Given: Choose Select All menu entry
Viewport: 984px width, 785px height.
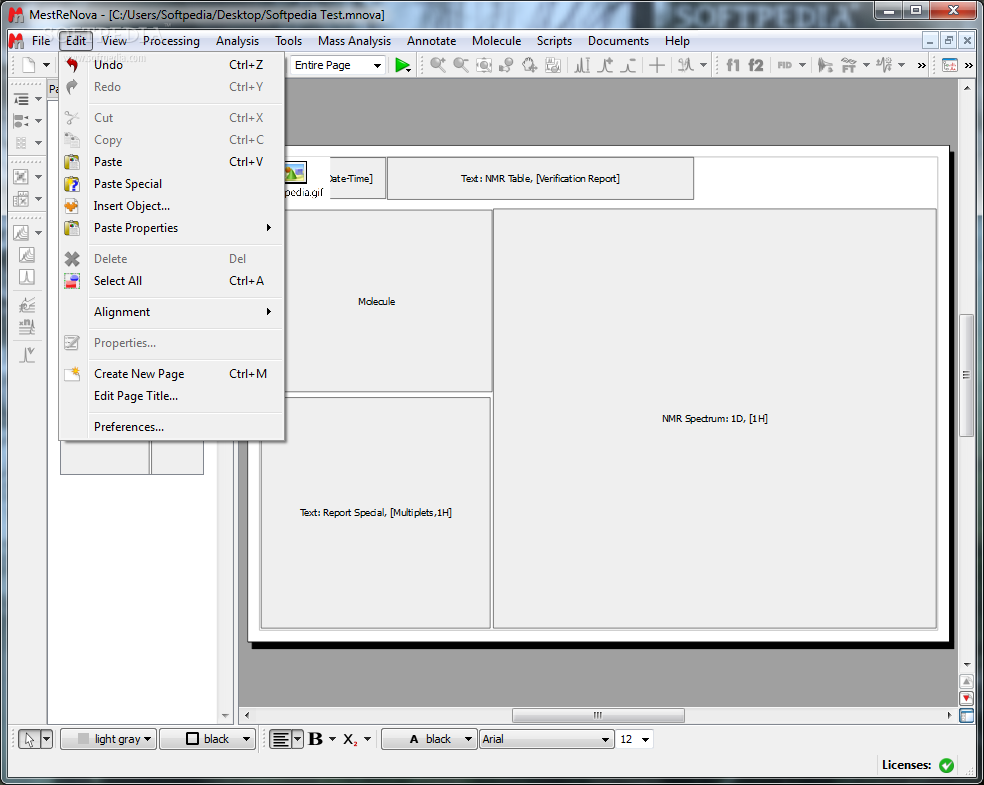Looking at the screenshot, I should click(173, 281).
